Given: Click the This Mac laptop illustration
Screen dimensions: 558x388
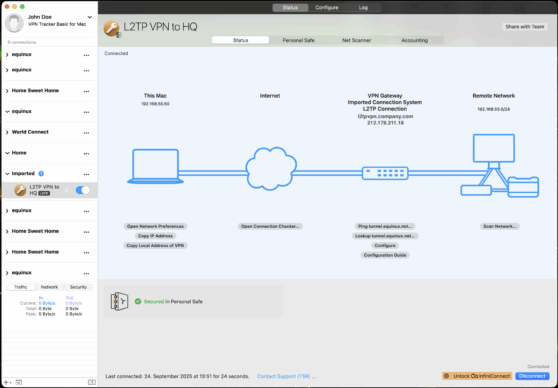Looking at the screenshot, I should coord(155,166).
